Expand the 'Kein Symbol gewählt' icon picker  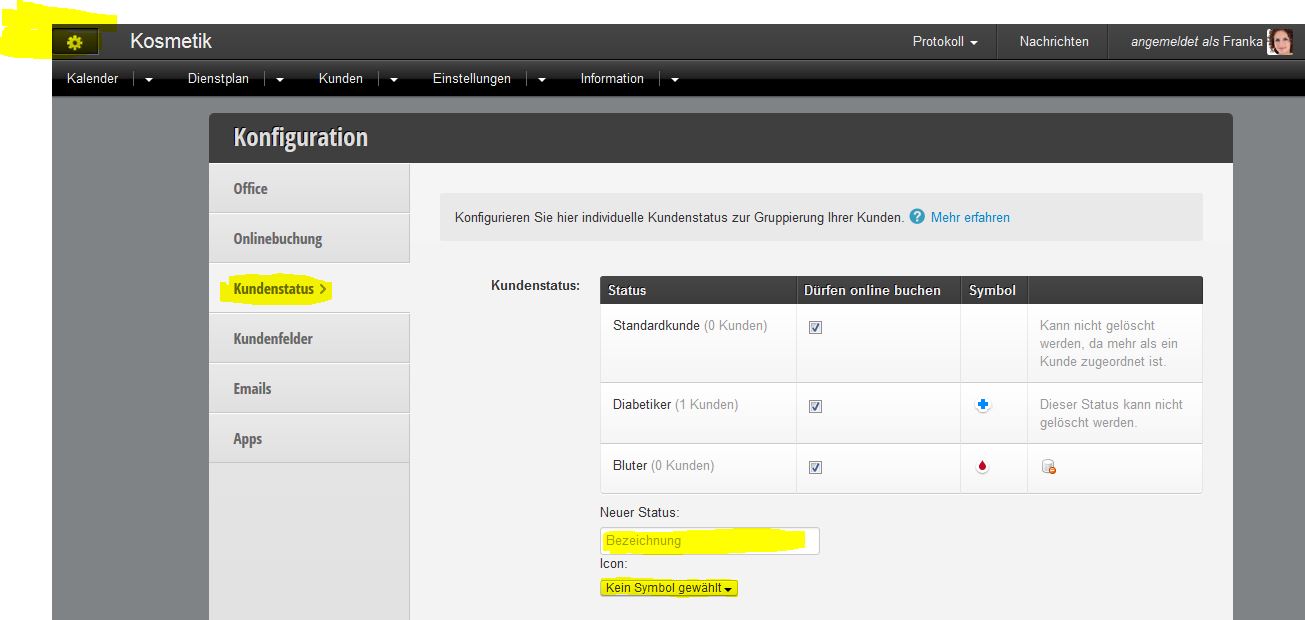point(669,588)
